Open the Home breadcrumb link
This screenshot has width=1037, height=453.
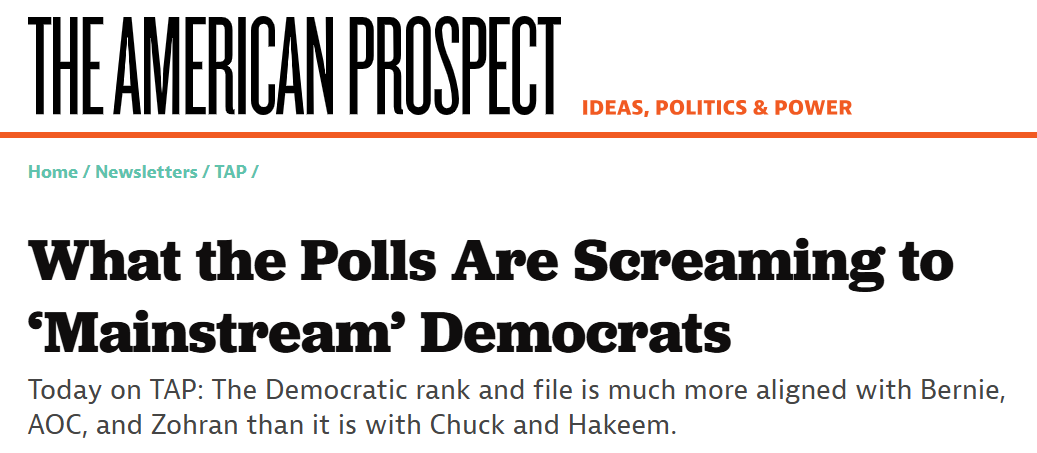[x=53, y=172]
